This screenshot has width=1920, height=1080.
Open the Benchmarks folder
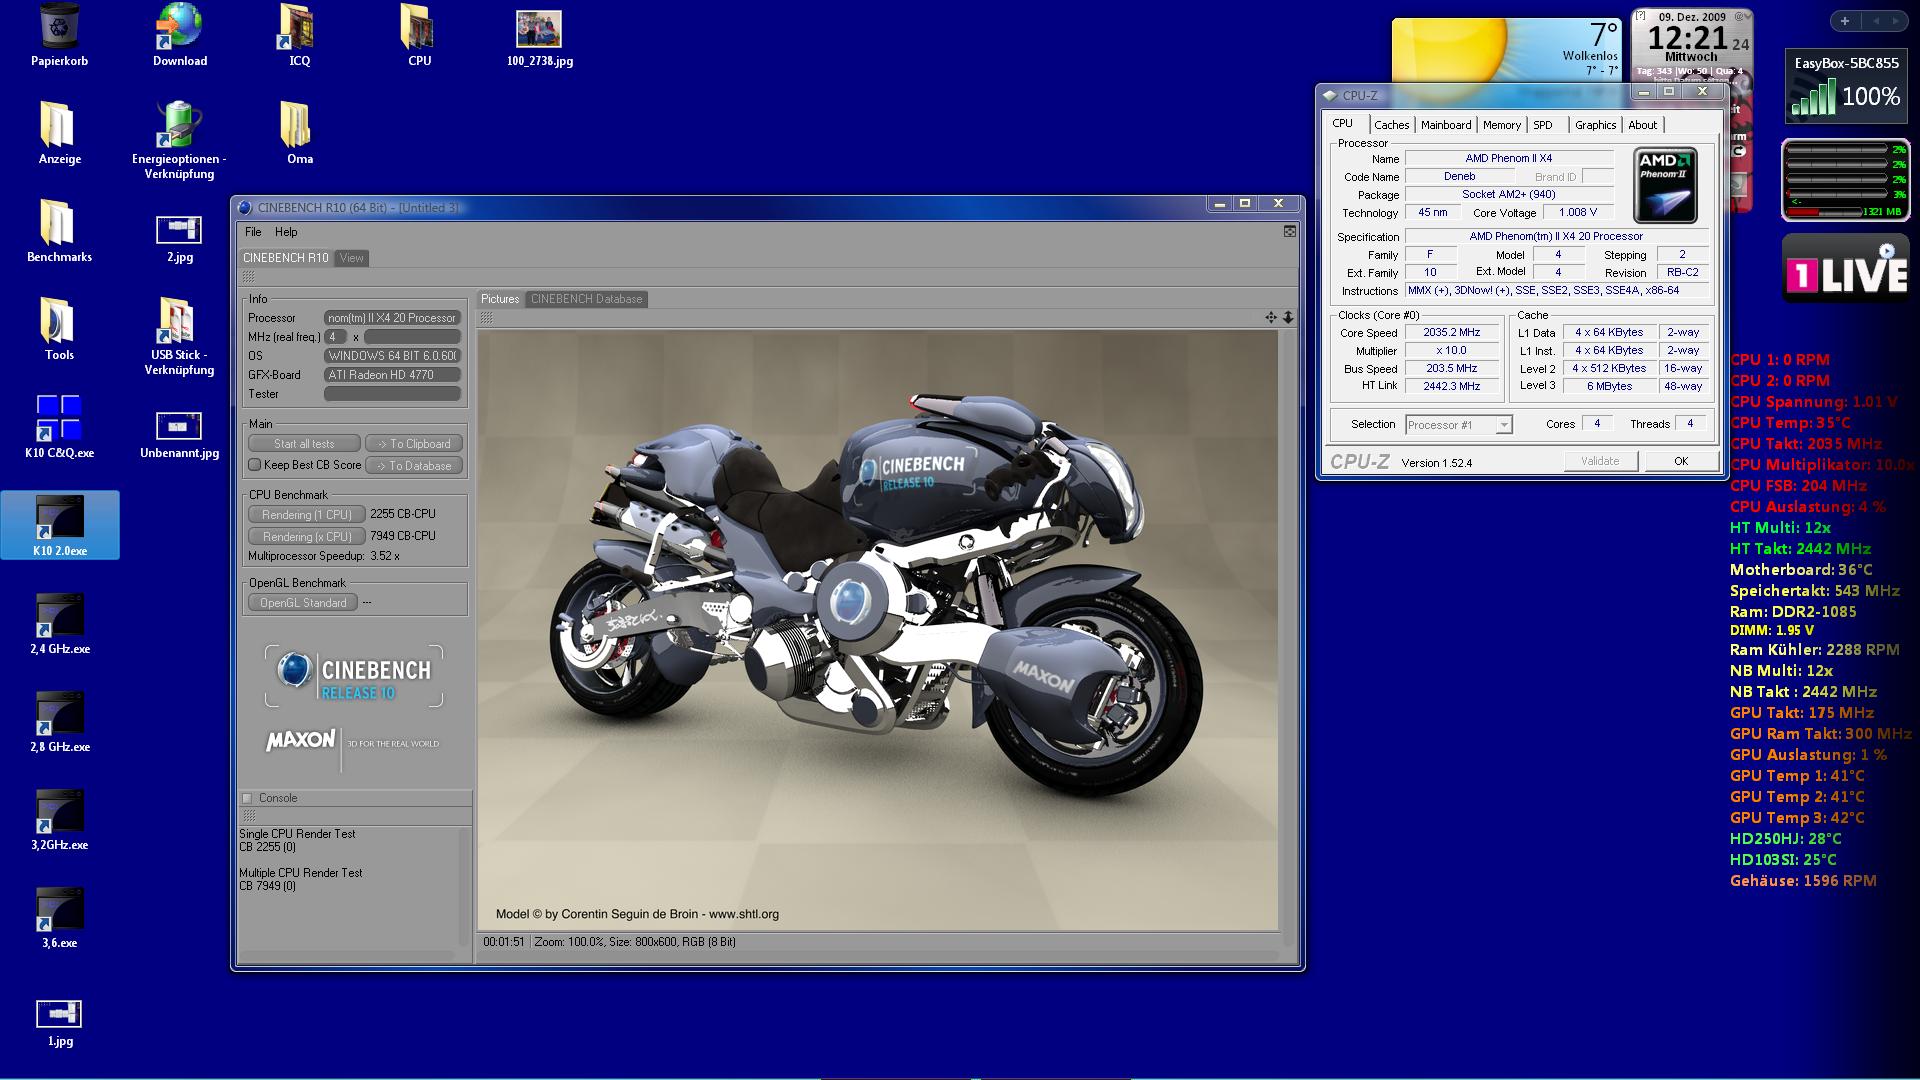point(59,231)
